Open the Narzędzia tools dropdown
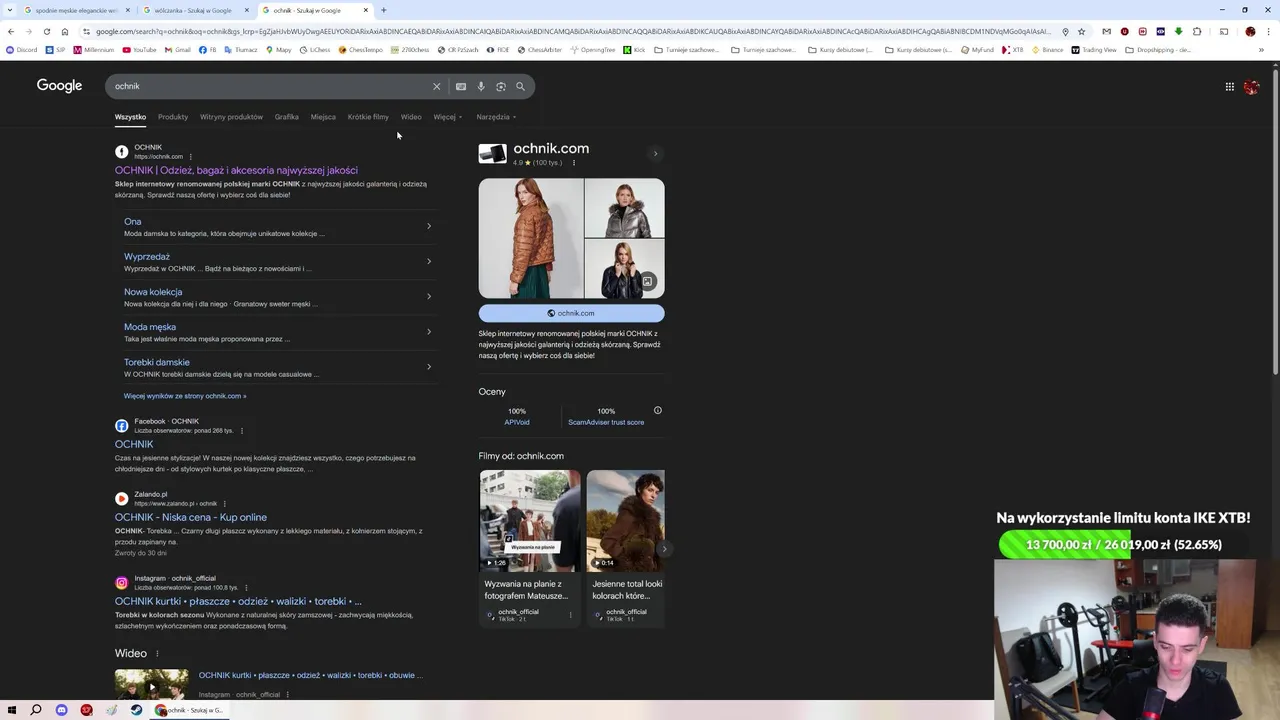The image size is (1280, 720). (x=496, y=117)
